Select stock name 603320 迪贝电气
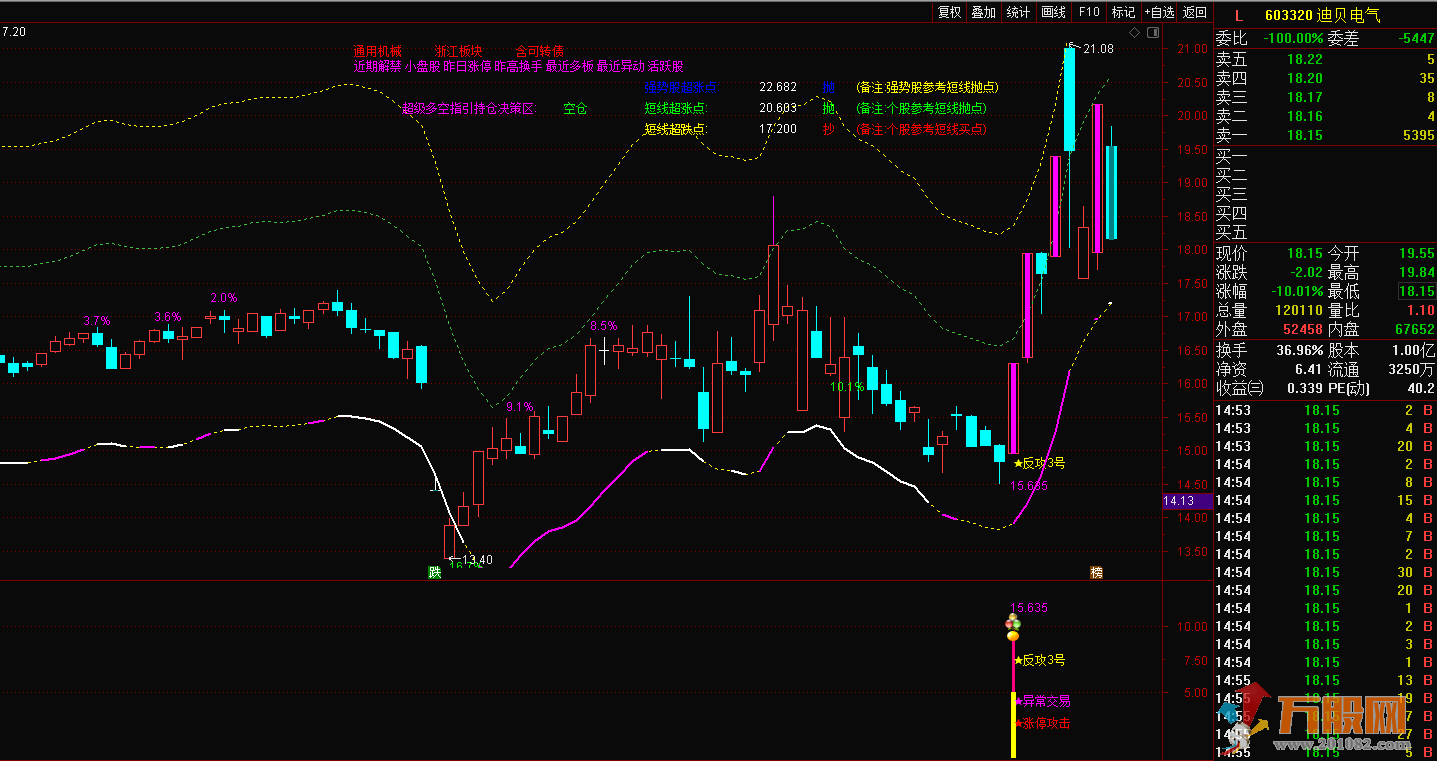This screenshot has height=761, width=1437. [x=1322, y=15]
